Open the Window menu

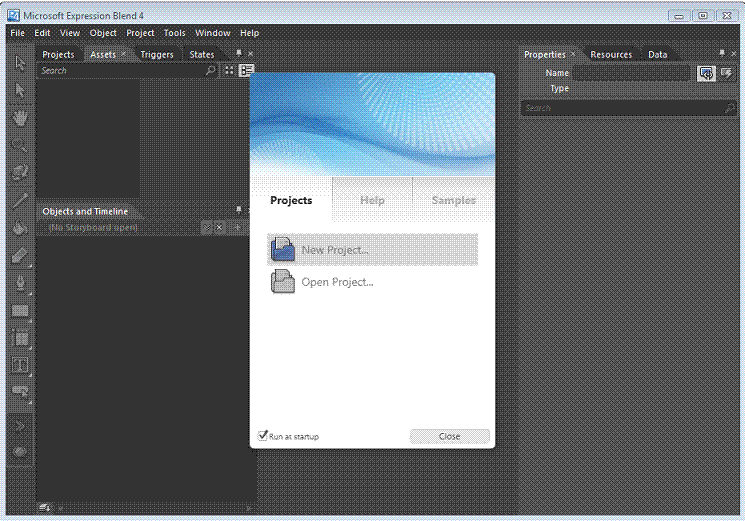(x=213, y=33)
